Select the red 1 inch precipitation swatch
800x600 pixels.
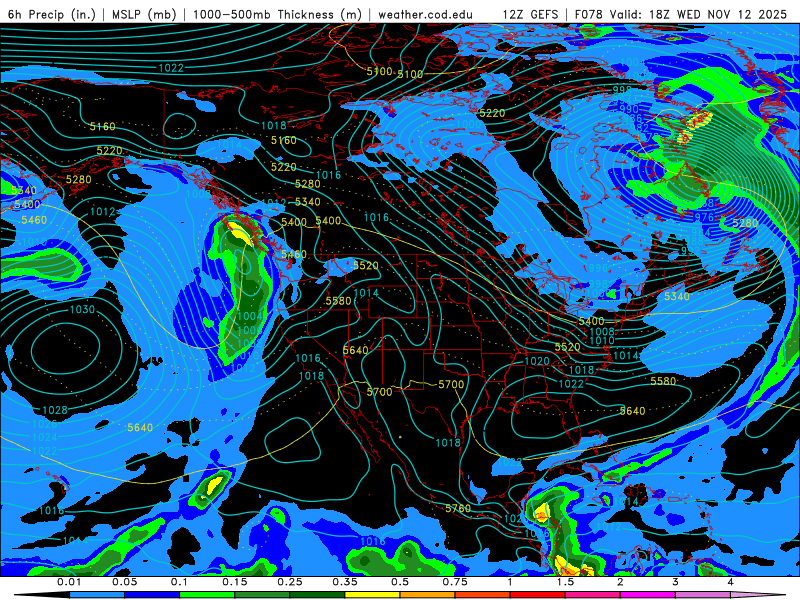tap(537, 595)
